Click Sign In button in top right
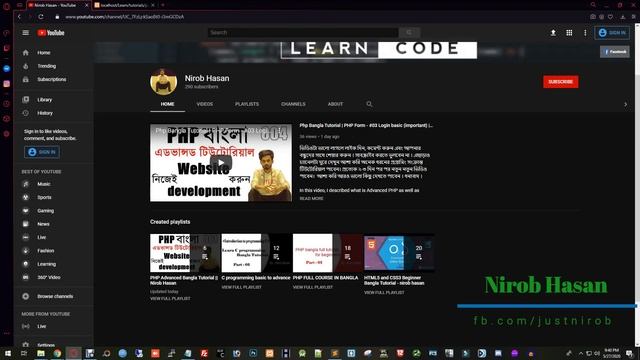Viewport: 640px width, 360px height. [x=612, y=33]
